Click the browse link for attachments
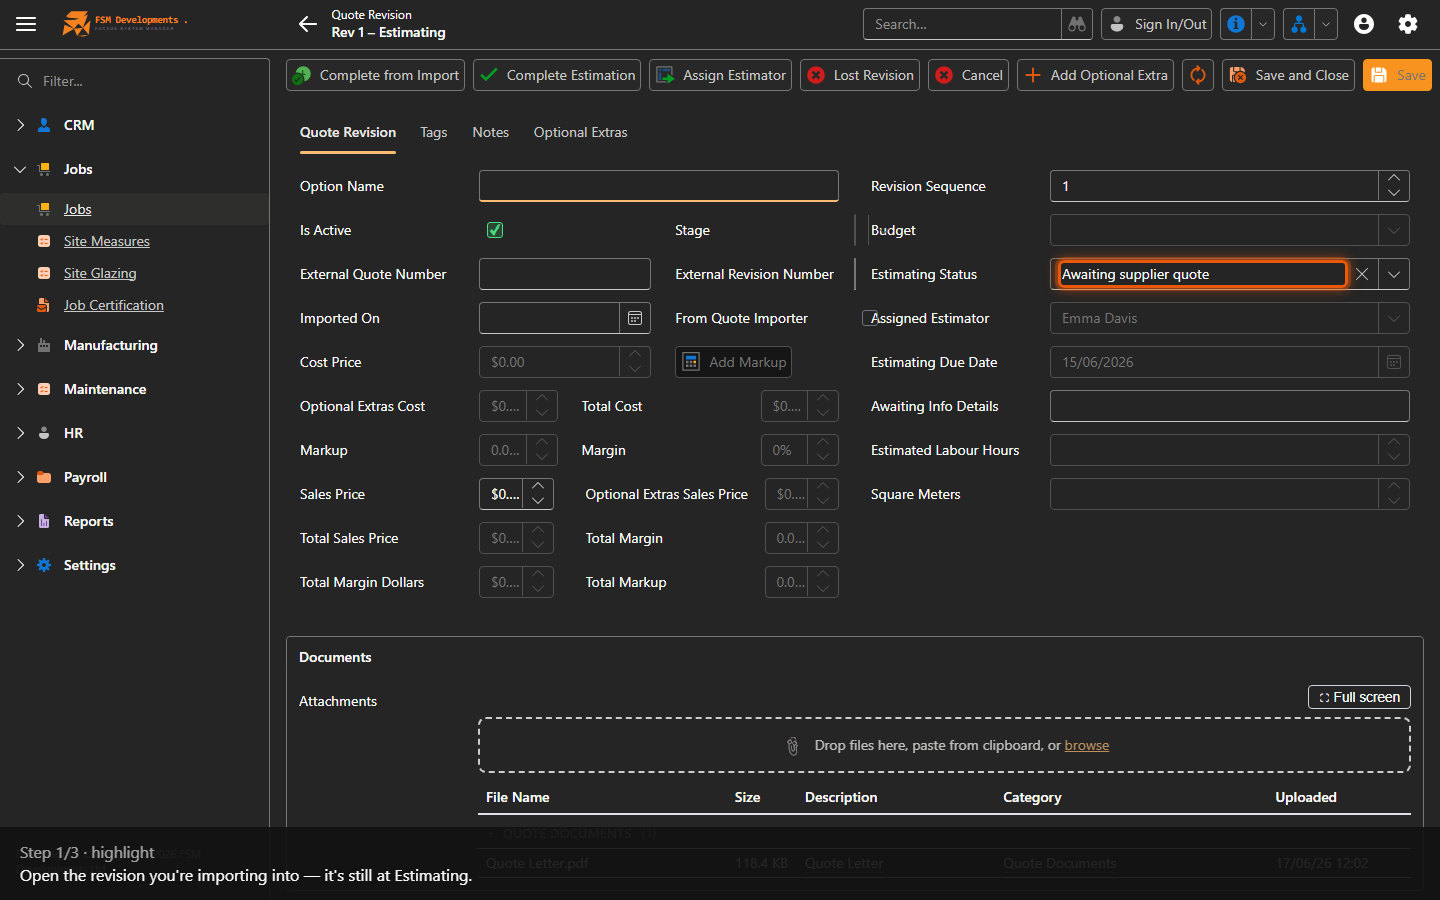The height and width of the screenshot is (900, 1440). [x=1086, y=745]
